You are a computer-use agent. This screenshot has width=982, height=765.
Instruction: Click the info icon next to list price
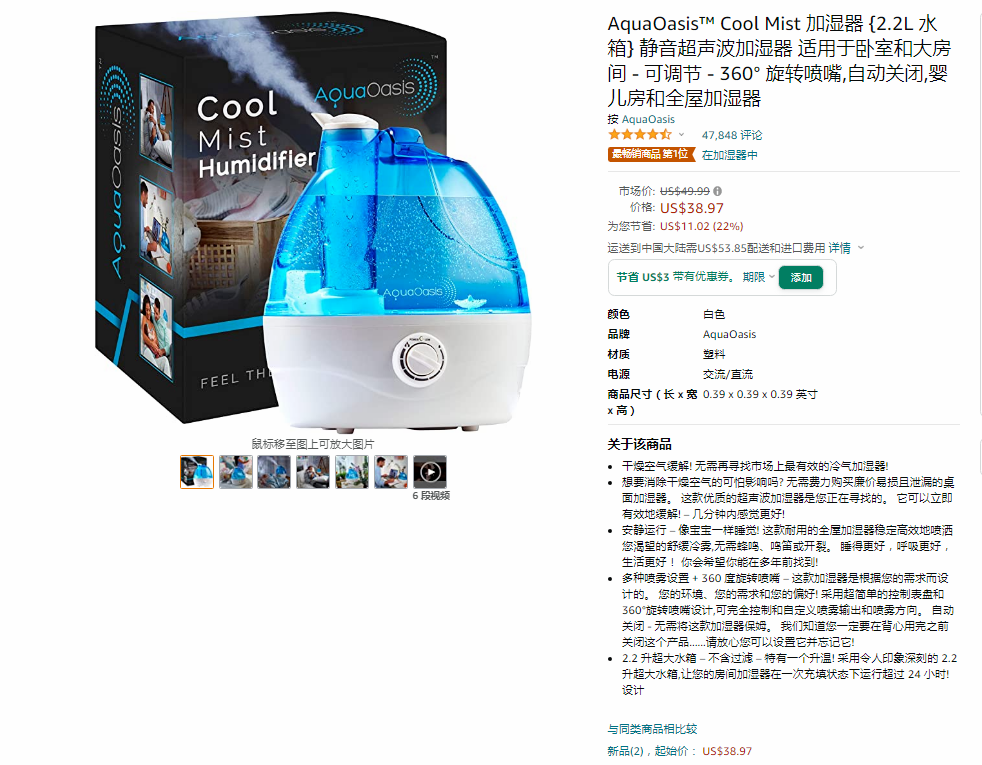[x=717, y=191]
